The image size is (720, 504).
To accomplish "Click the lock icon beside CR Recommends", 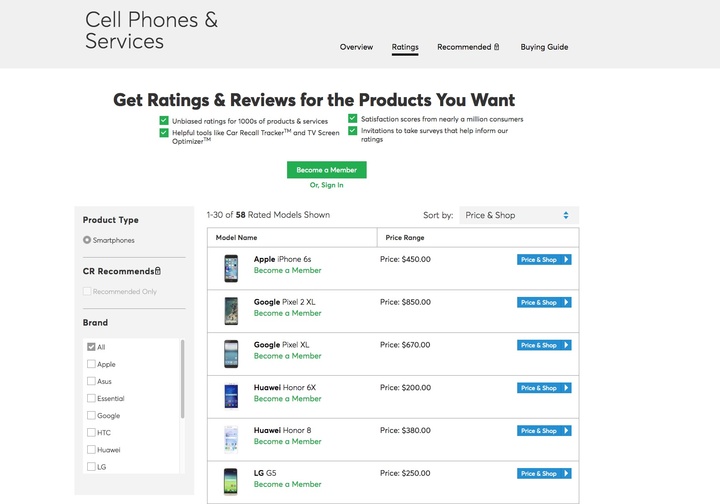I will pyautogui.click(x=158, y=271).
